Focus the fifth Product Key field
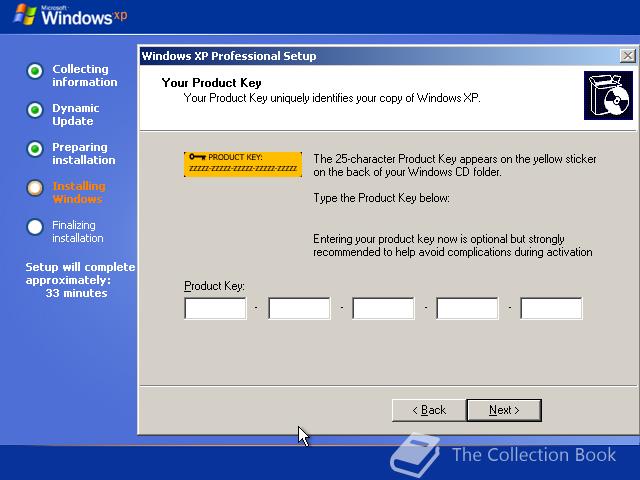Image resolution: width=640 pixels, height=480 pixels. click(551, 308)
